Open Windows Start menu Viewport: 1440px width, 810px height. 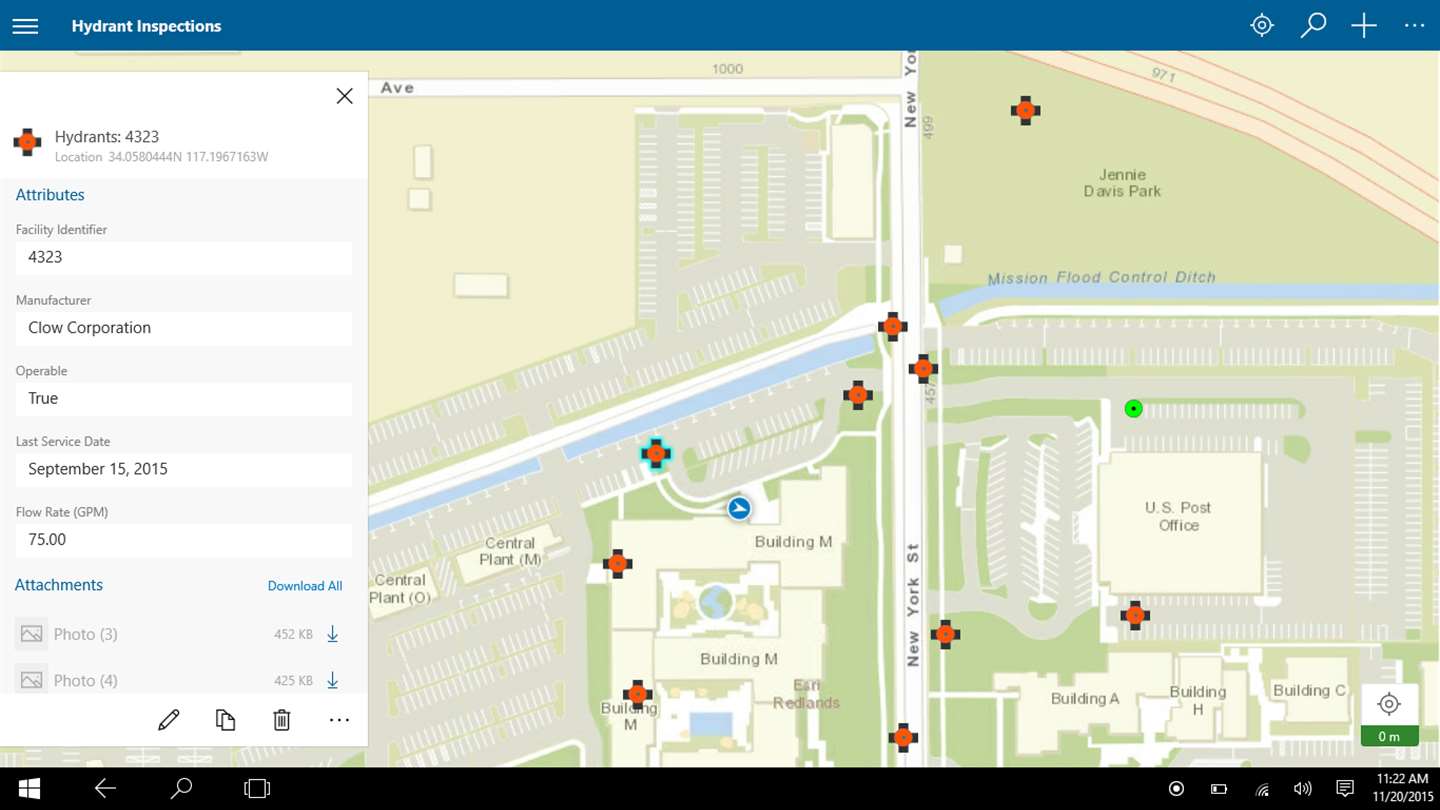coord(29,789)
